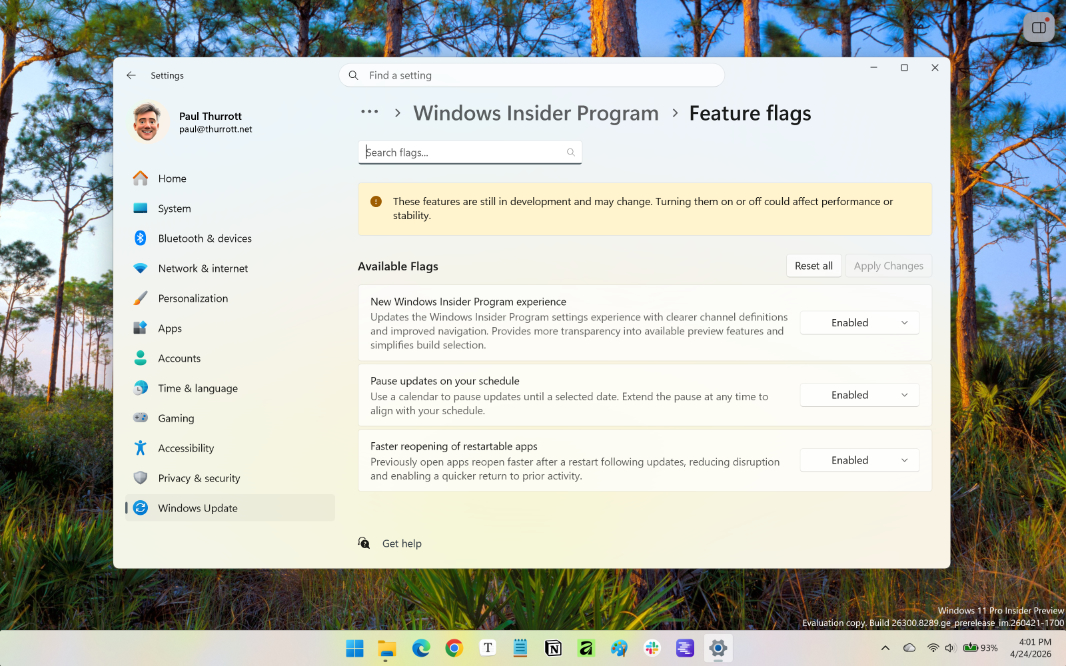The height and width of the screenshot is (666, 1066).
Task: Open the Get help link
Action: coord(401,543)
